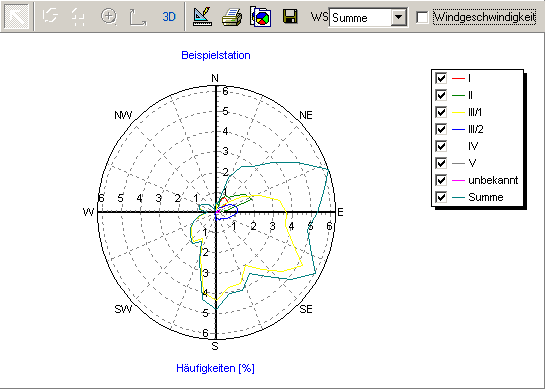Hide the Summe series in legend
This screenshot has height=389, width=545.
[441, 197]
